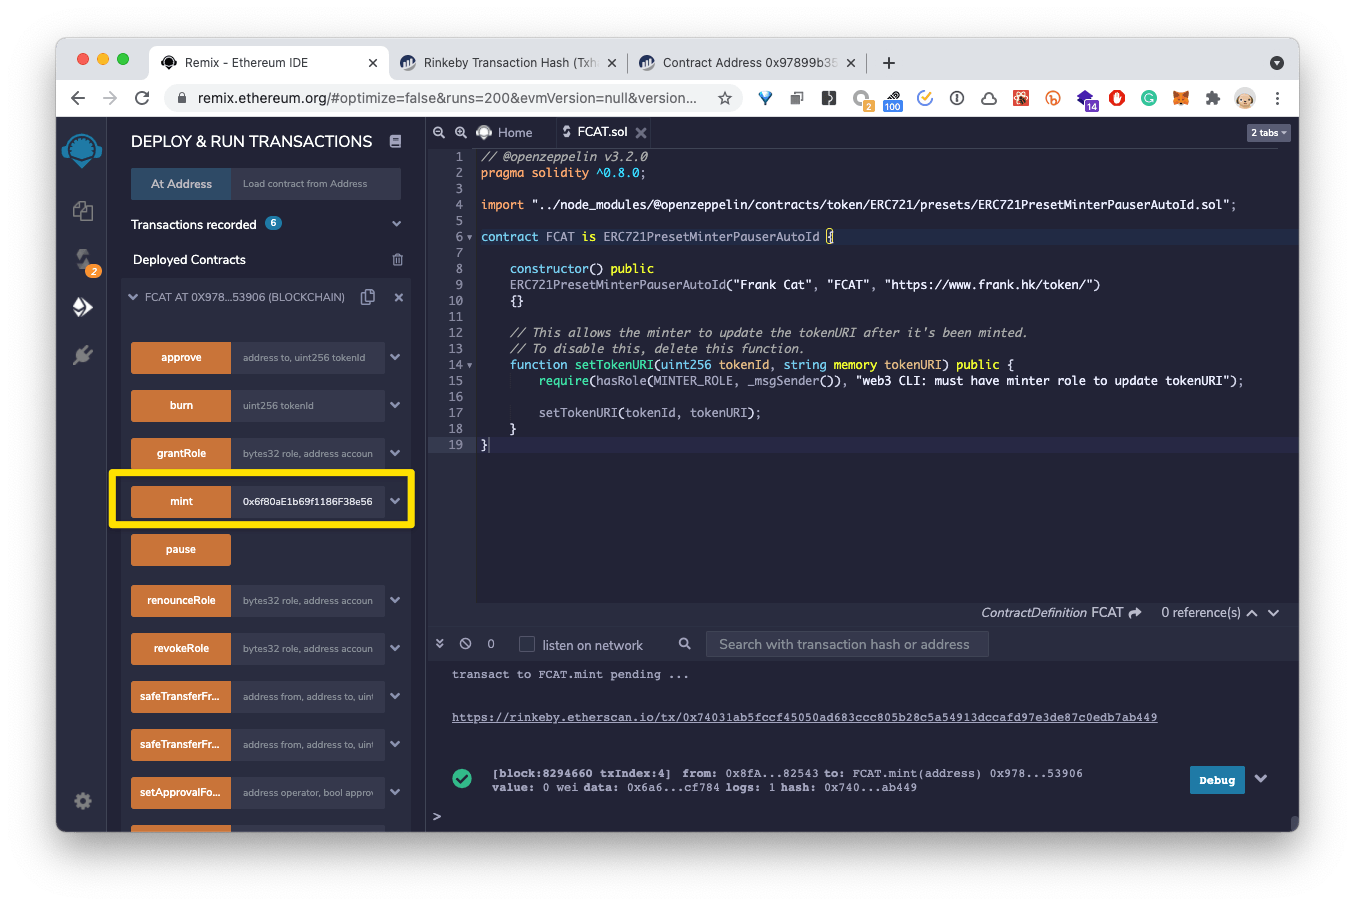Copy the deployed FCAT contract address
This screenshot has height=906, width=1355.
click(x=368, y=297)
